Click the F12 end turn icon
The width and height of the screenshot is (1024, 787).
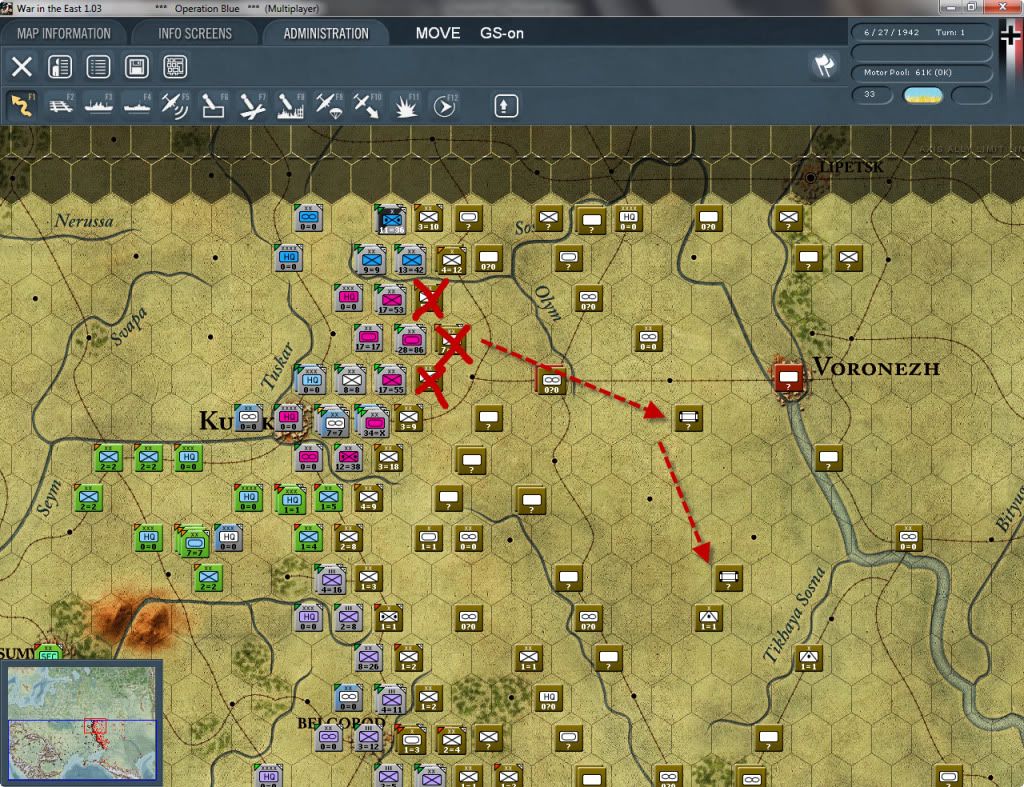[x=445, y=105]
